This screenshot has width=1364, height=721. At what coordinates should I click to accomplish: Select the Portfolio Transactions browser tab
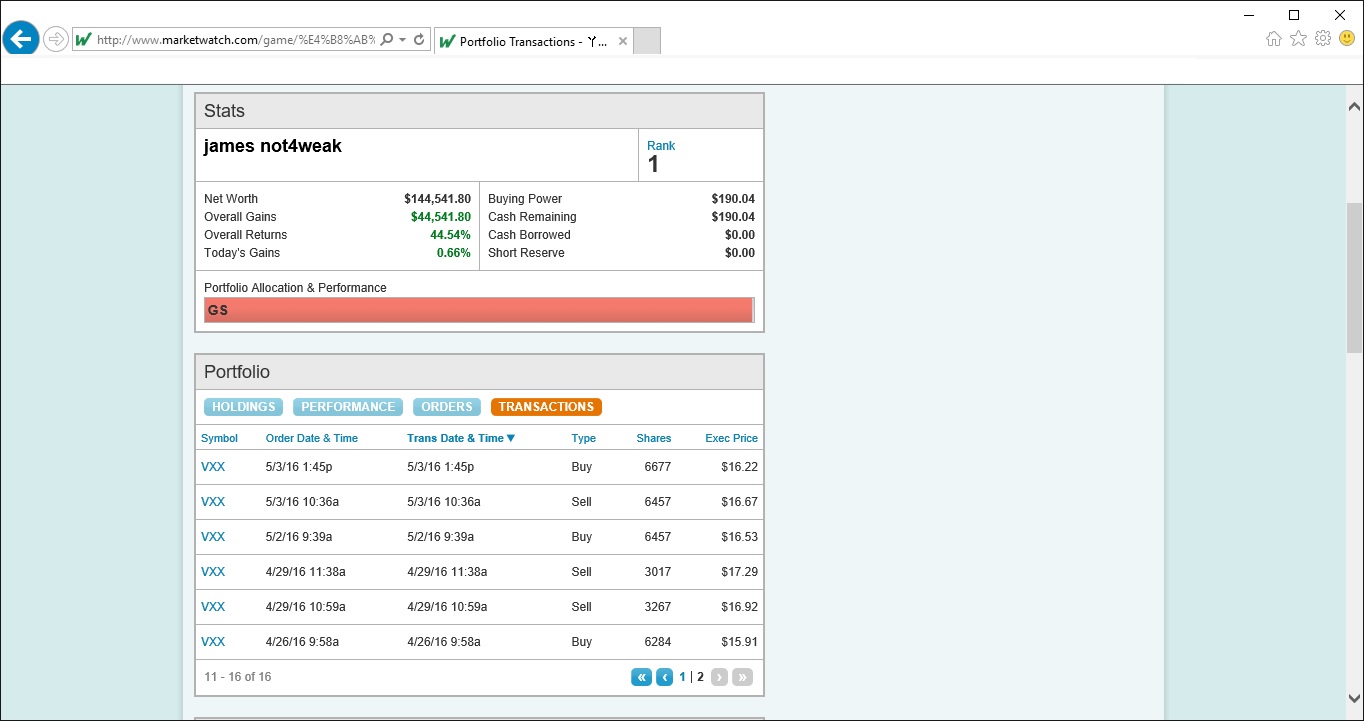click(533, 41)
